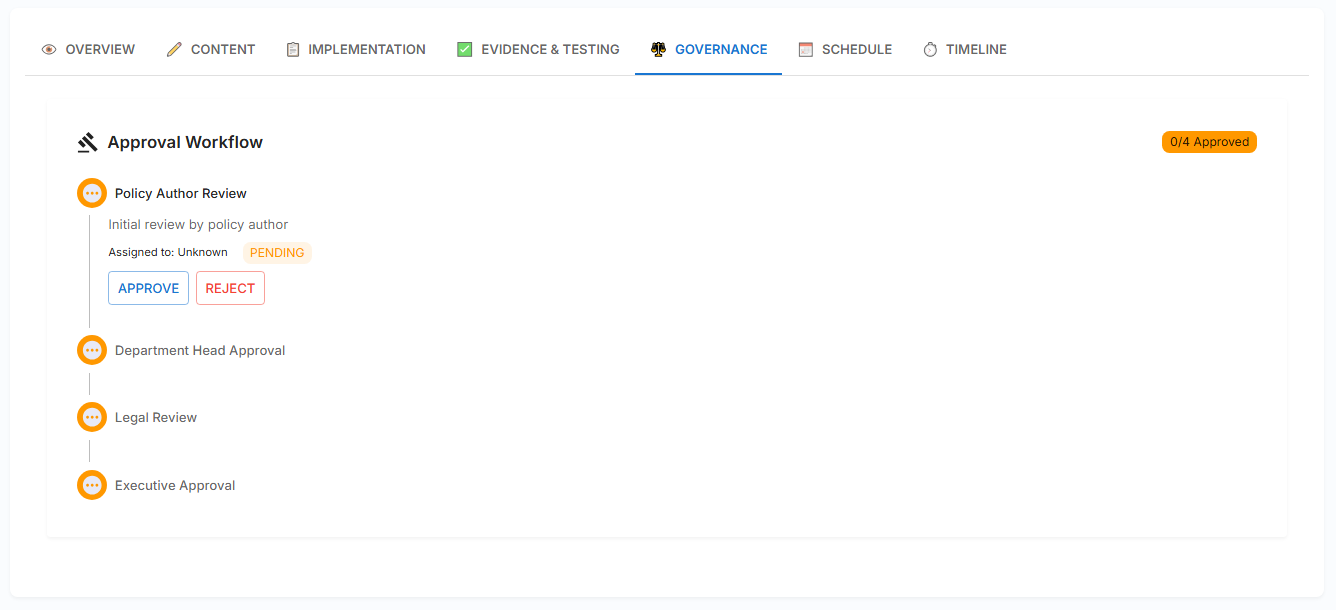Screen dimensions: 1336x610
Task: Switch to the Schedule tab
Action: (x=856, y=49)
